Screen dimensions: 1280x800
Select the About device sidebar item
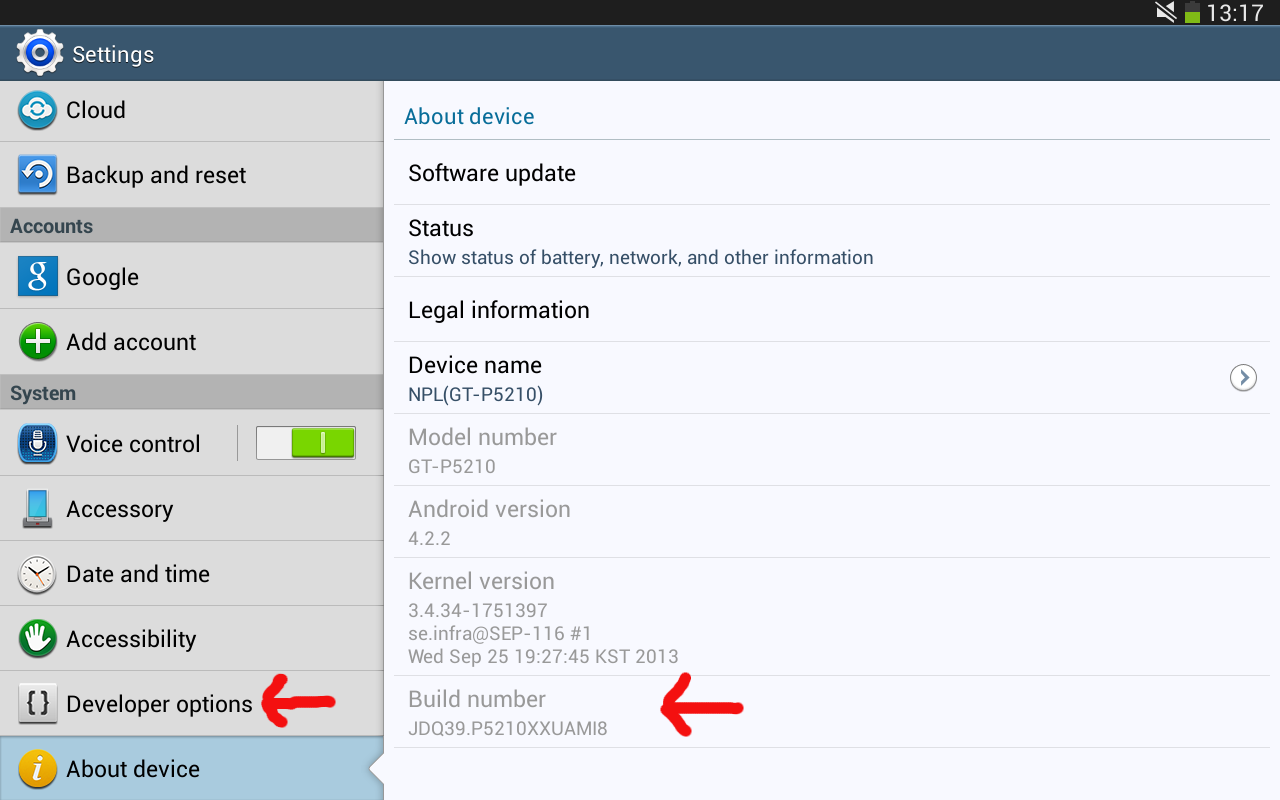click(x=192, y=769)
